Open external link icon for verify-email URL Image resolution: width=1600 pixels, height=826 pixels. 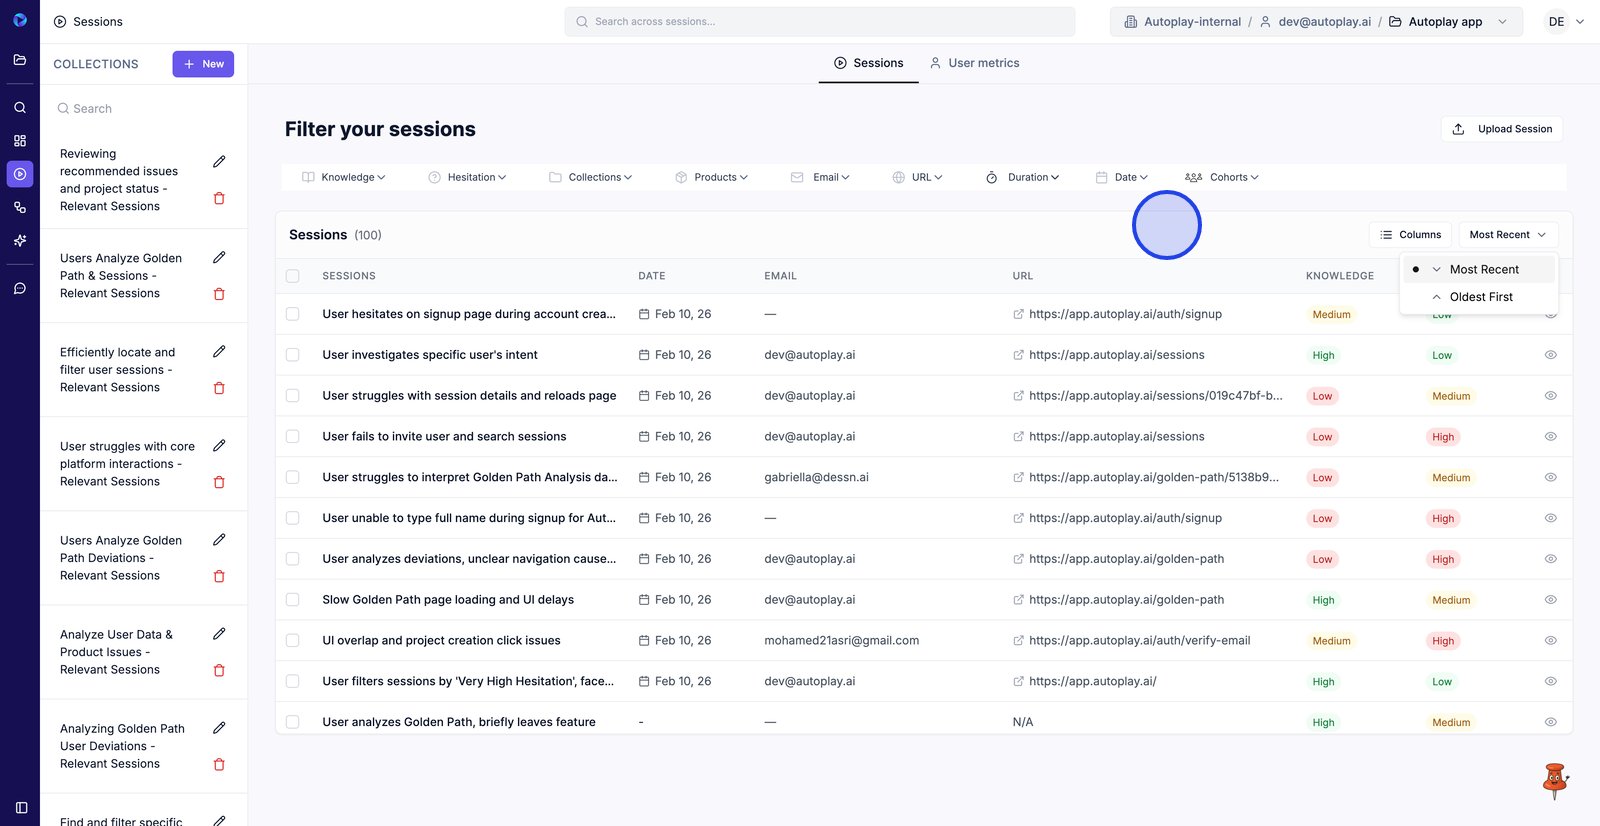coord(1018,641)
